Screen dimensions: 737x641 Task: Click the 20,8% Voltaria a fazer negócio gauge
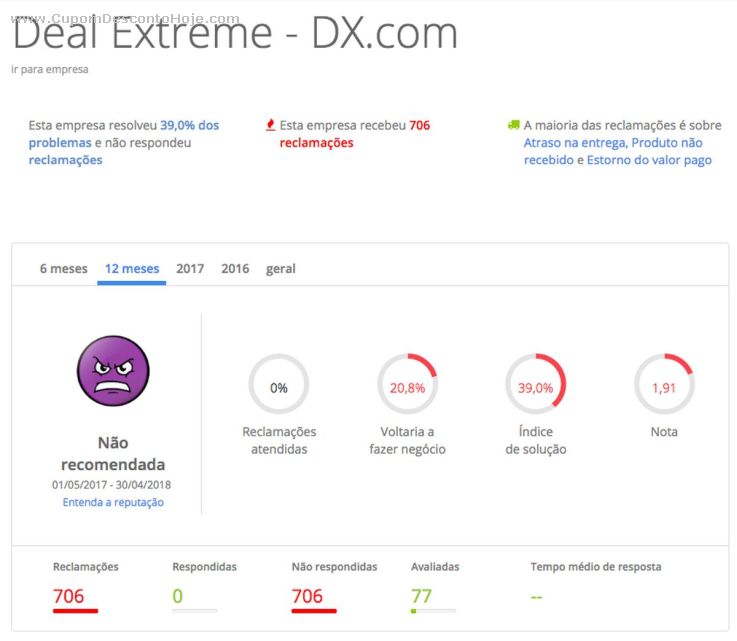coord(408,384)
